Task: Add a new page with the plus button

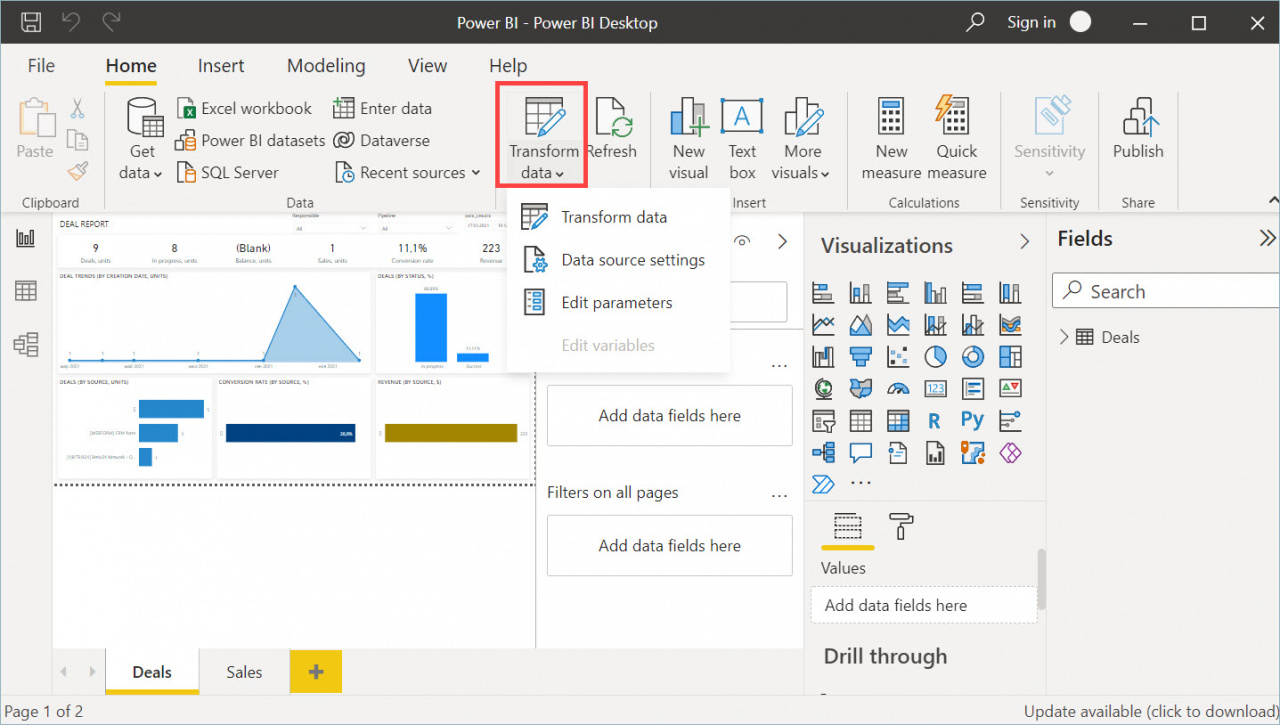Action: click(x=315, y=671)
